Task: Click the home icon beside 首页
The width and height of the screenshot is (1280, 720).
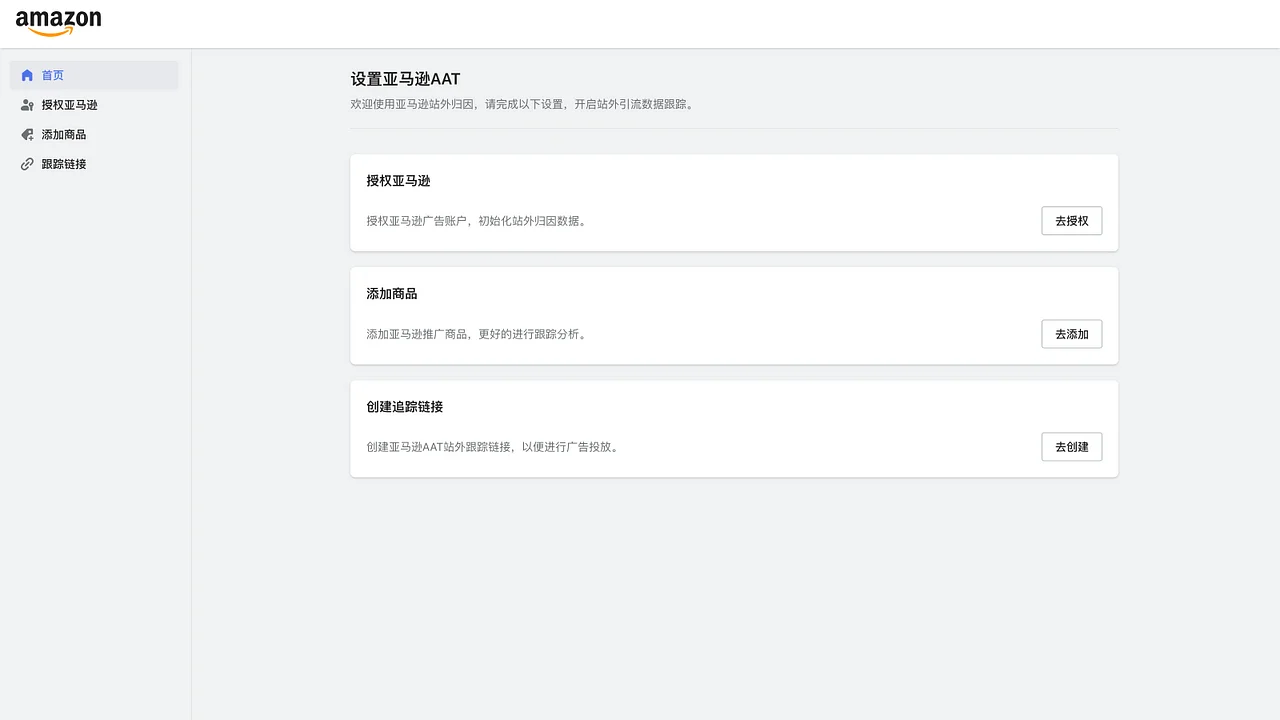Action: 27,75
